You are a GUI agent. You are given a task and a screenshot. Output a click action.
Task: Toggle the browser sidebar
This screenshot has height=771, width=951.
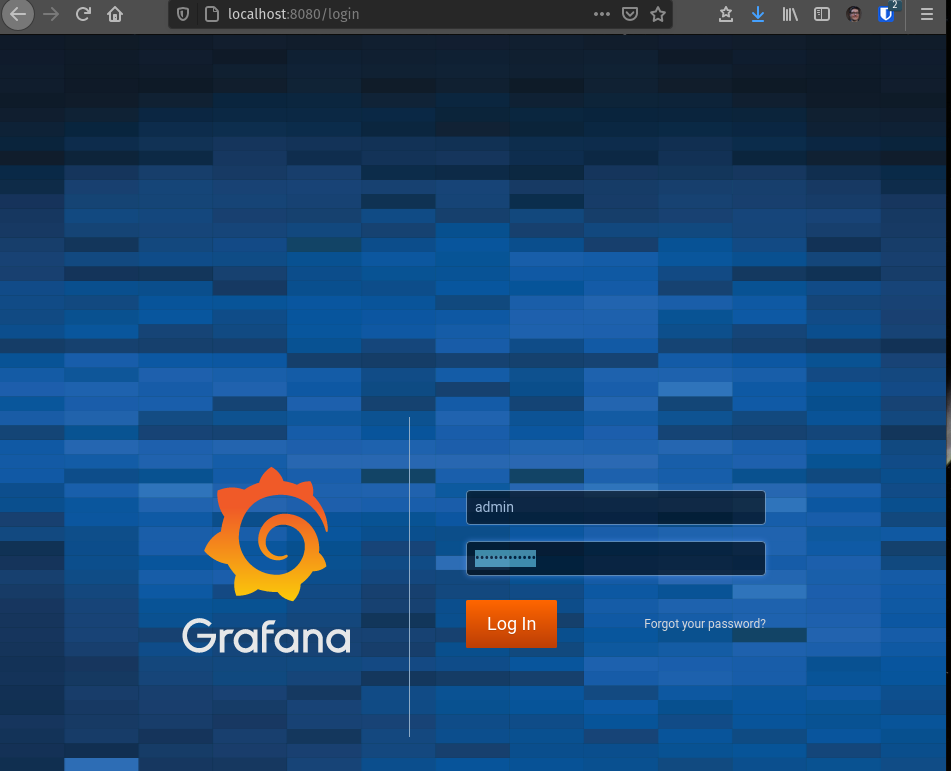coord(822,14)
